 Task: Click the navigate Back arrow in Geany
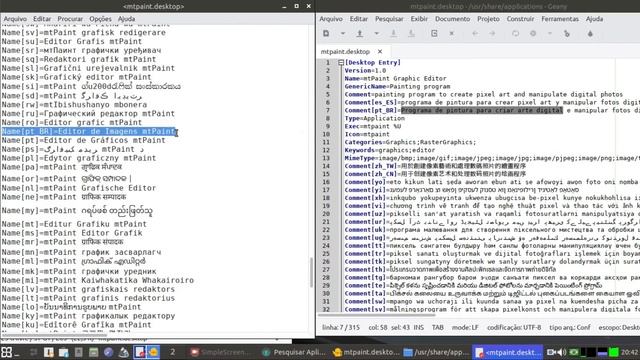click(x=475, y=33)
